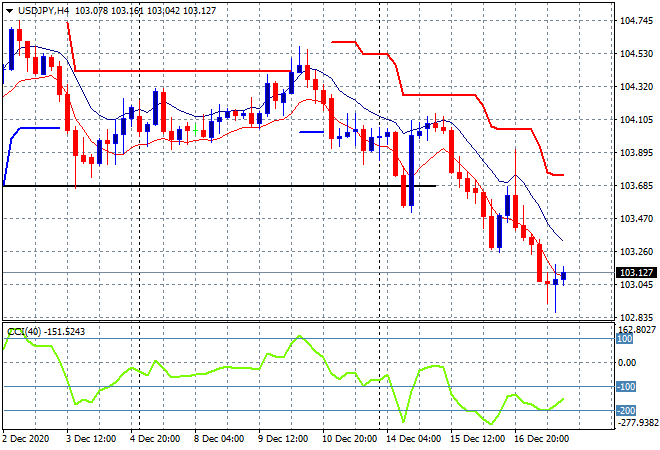Click the 104.320 price scale label
Screen dimensions: 660x450
pos(636,87)
